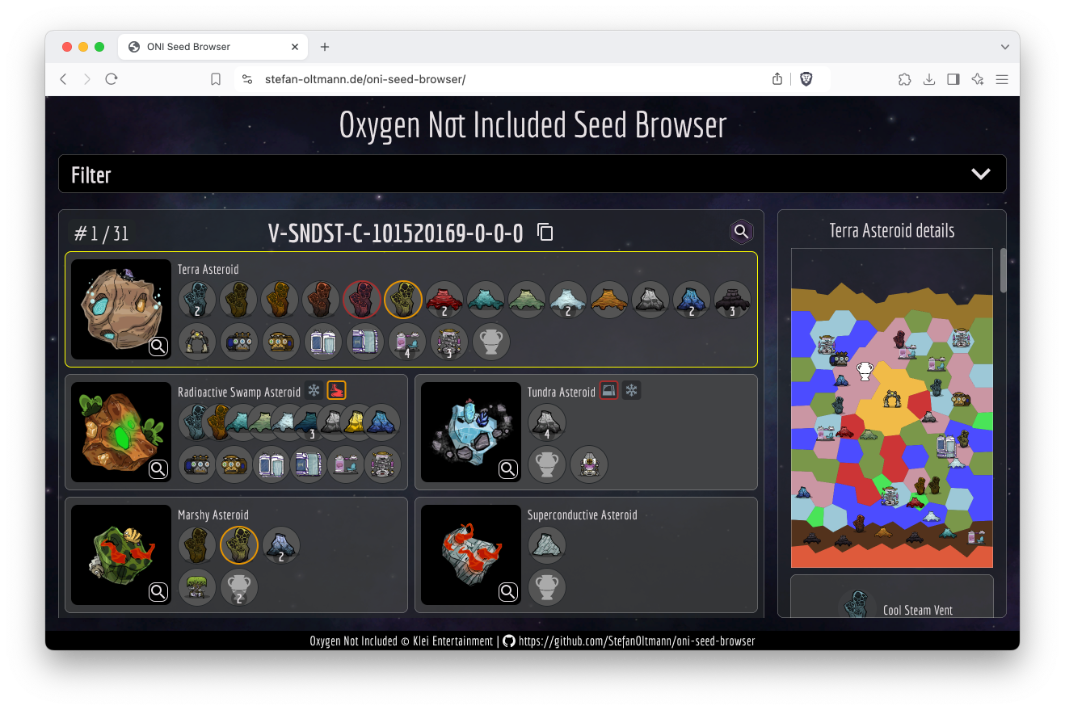Screen dimensions: 1065x710
Task: Select the green tree-topped building on Marshy Asteroid
Action: (197, 587)
